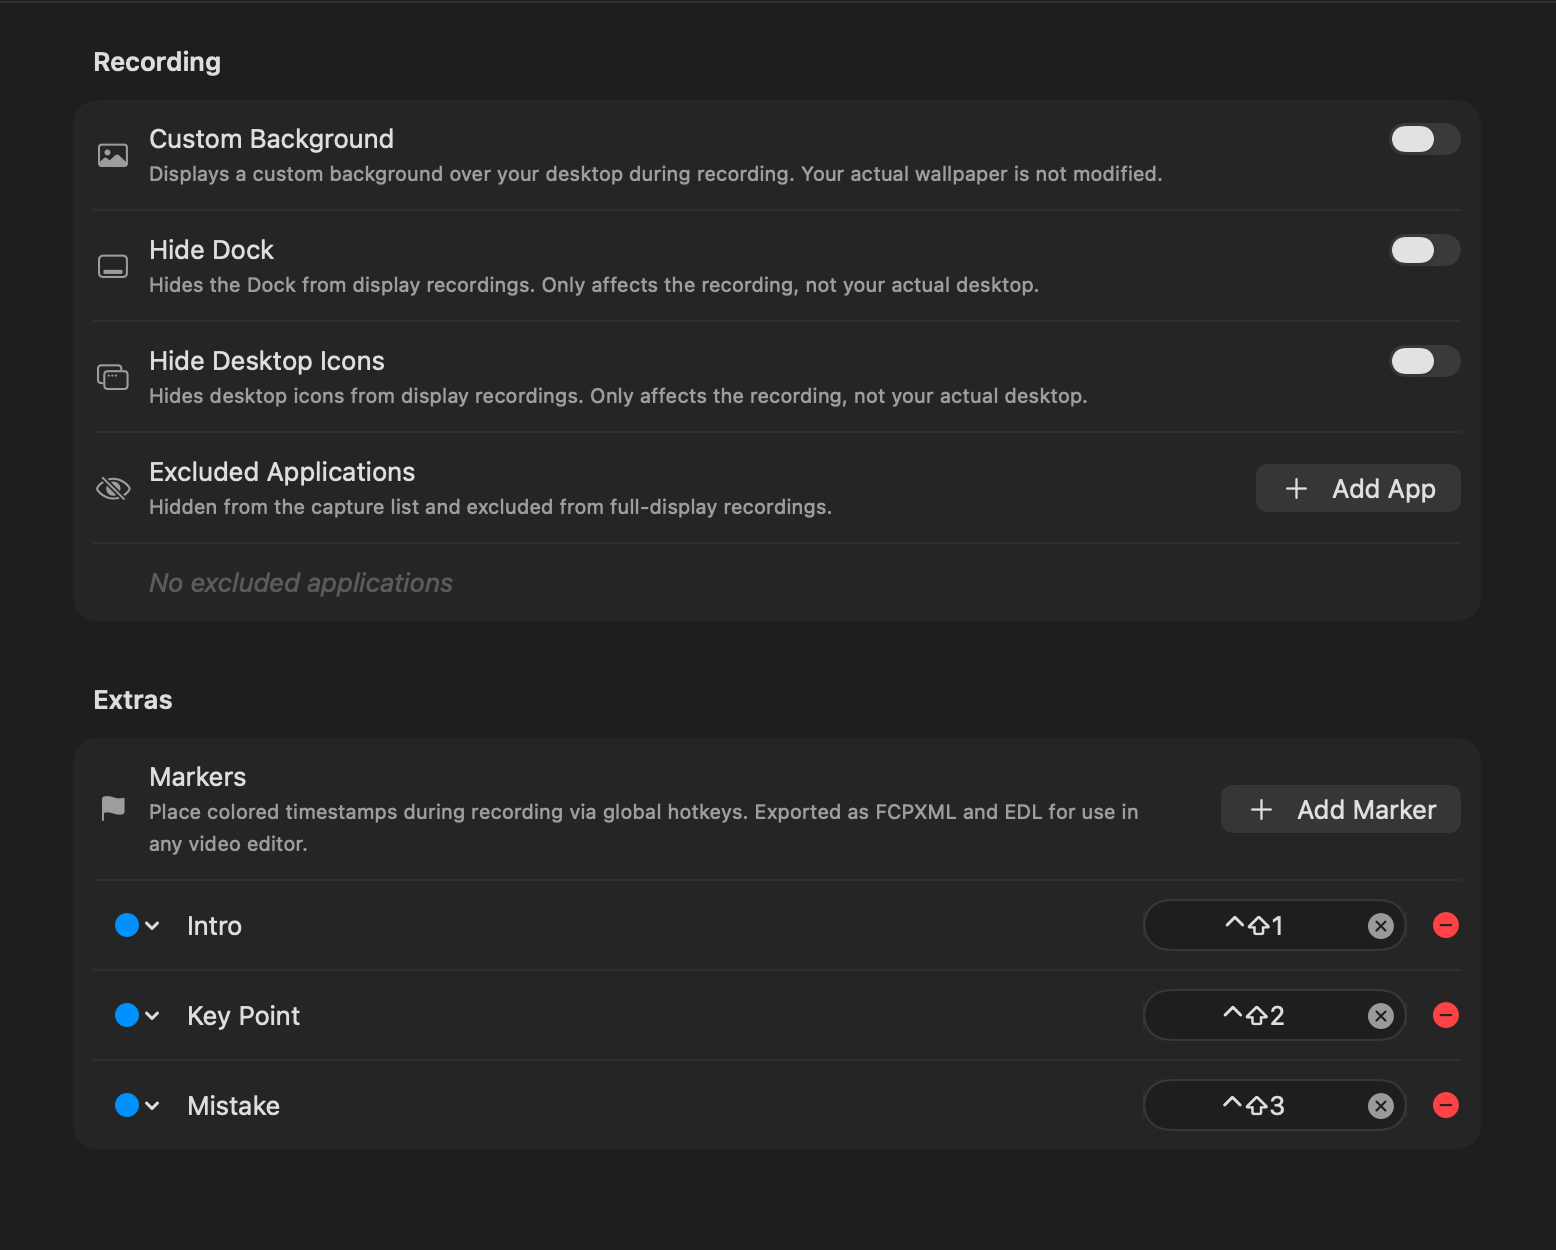This screenshot has height=1250, width=1556.
Task: Enable the Custom Background toggle
Action: click(x=1425, y=139)
